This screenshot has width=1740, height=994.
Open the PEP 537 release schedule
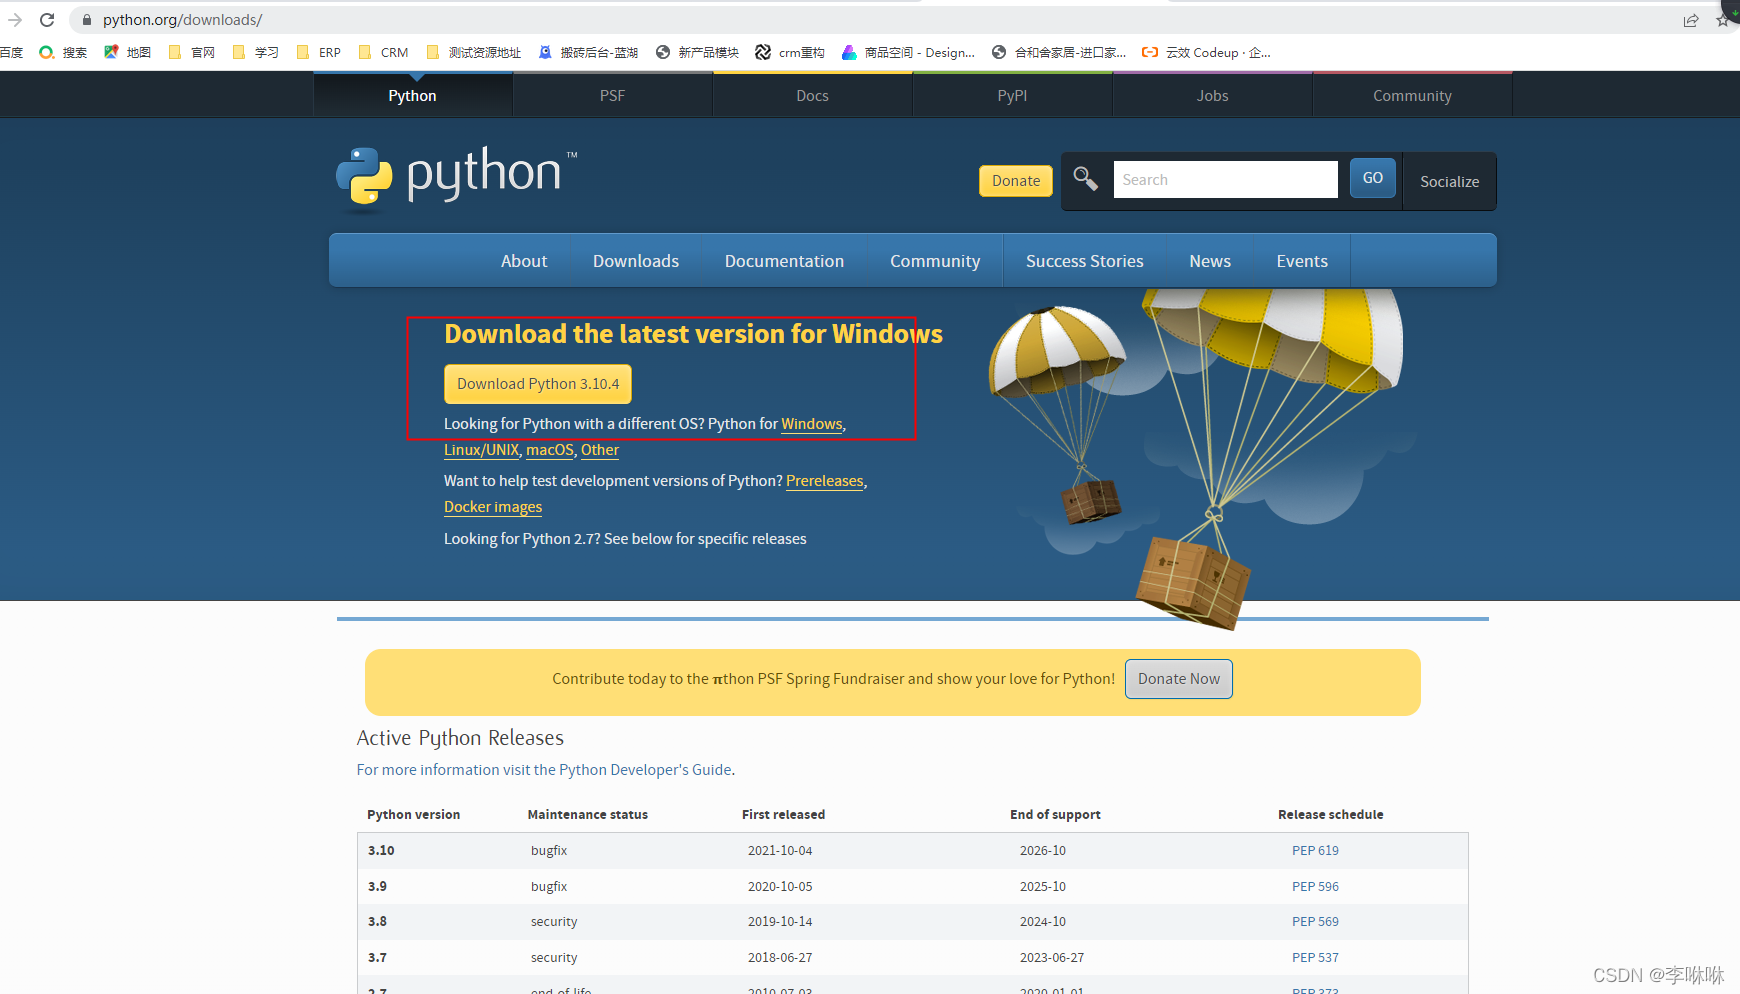tap(1315, 958)
